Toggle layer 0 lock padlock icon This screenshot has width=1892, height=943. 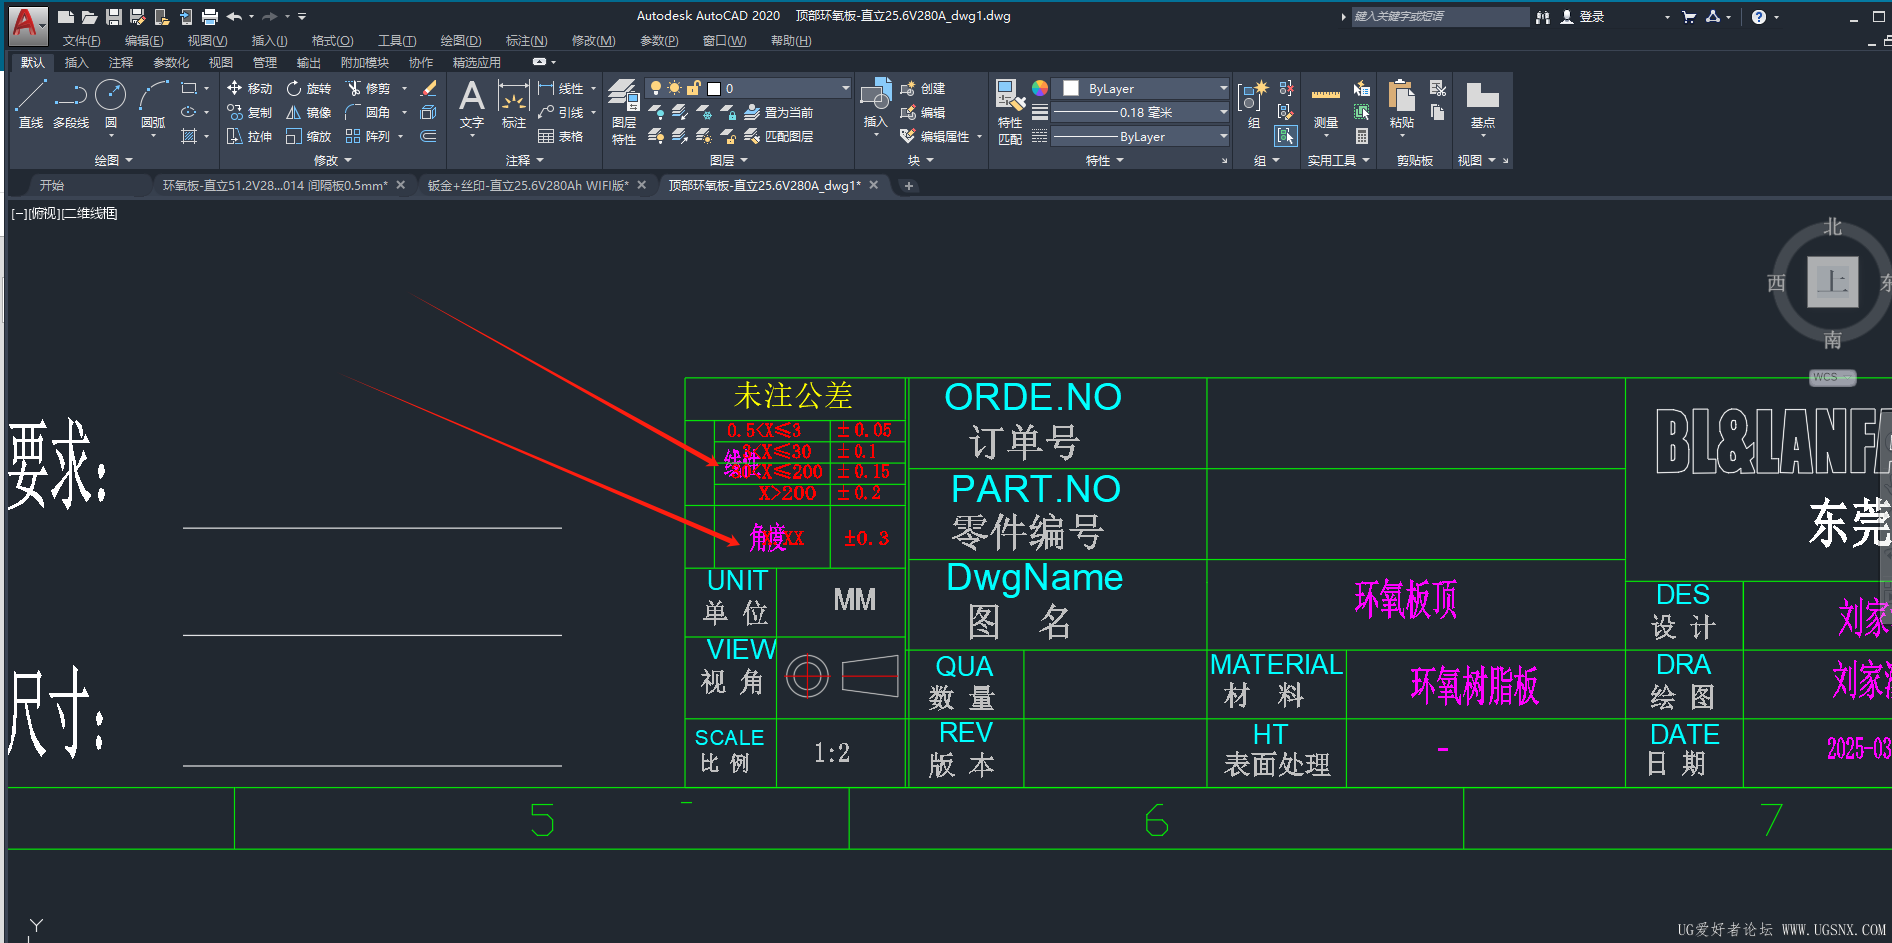[693, 88]
